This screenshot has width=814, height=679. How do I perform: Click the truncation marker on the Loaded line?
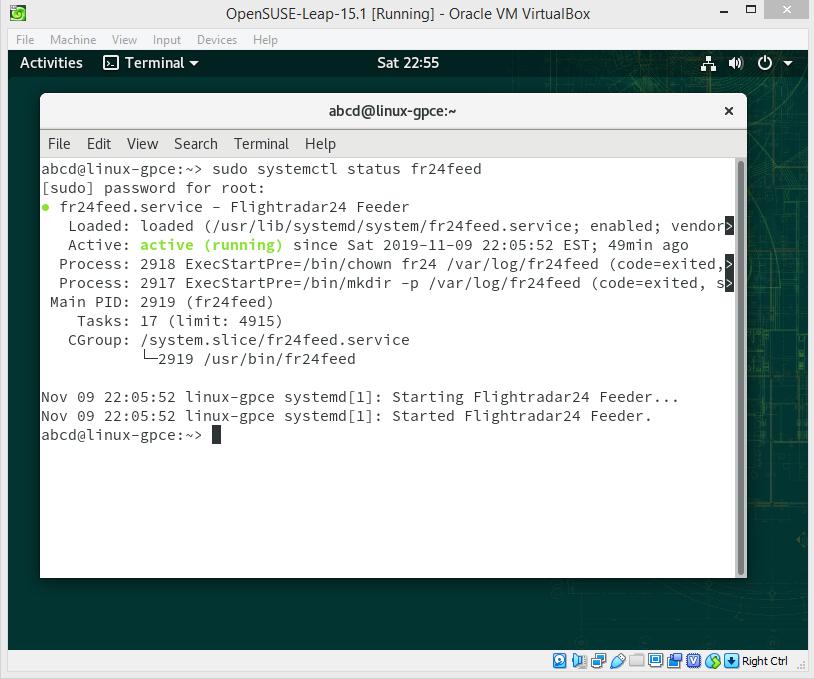point(729,226)
